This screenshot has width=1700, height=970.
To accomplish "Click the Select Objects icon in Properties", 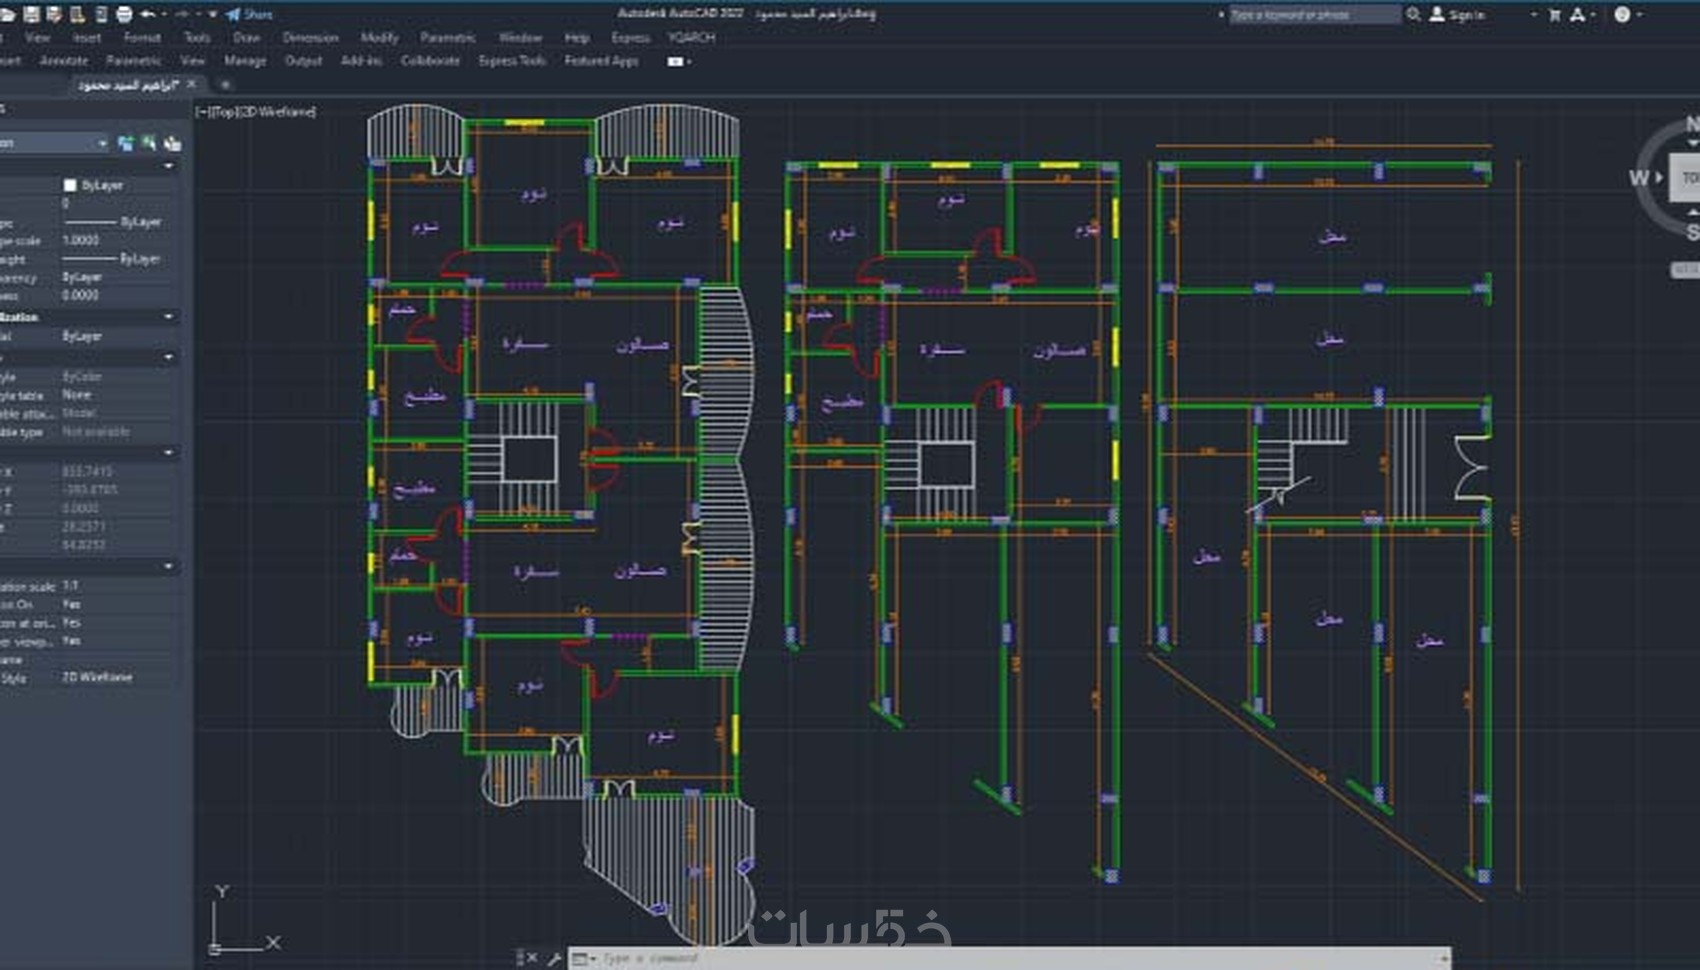I will point(149,143).
